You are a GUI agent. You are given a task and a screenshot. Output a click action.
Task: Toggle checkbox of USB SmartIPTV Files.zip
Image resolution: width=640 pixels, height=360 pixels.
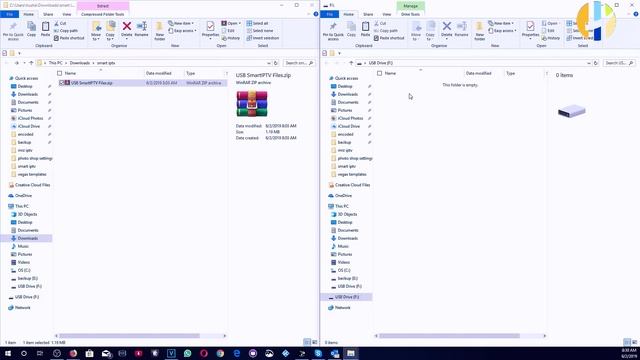62,82
